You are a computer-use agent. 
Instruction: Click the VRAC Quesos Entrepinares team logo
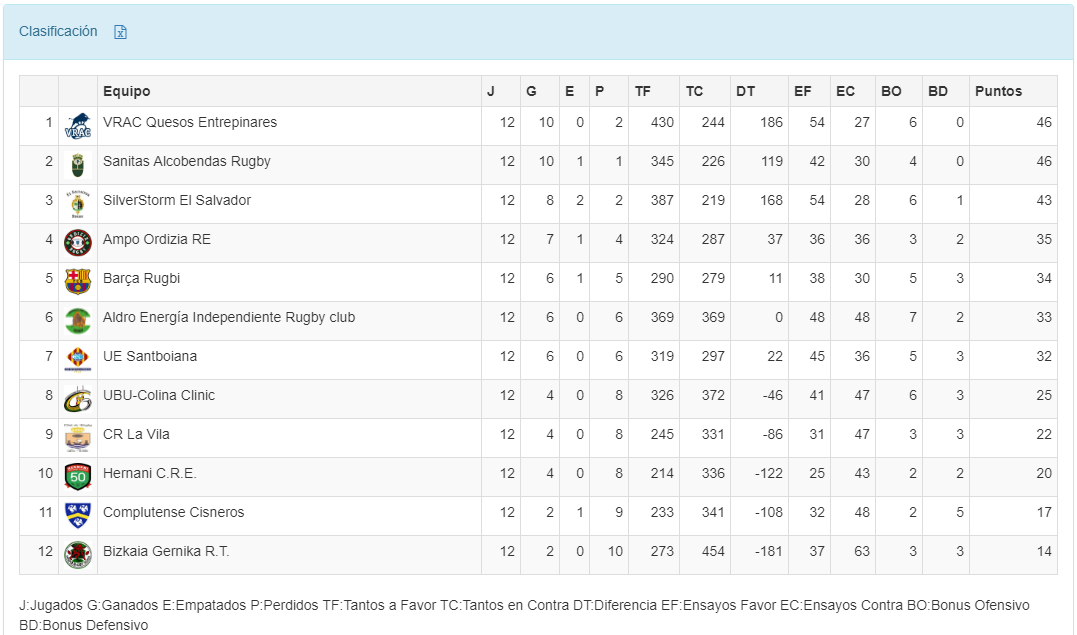pos(77,126)
